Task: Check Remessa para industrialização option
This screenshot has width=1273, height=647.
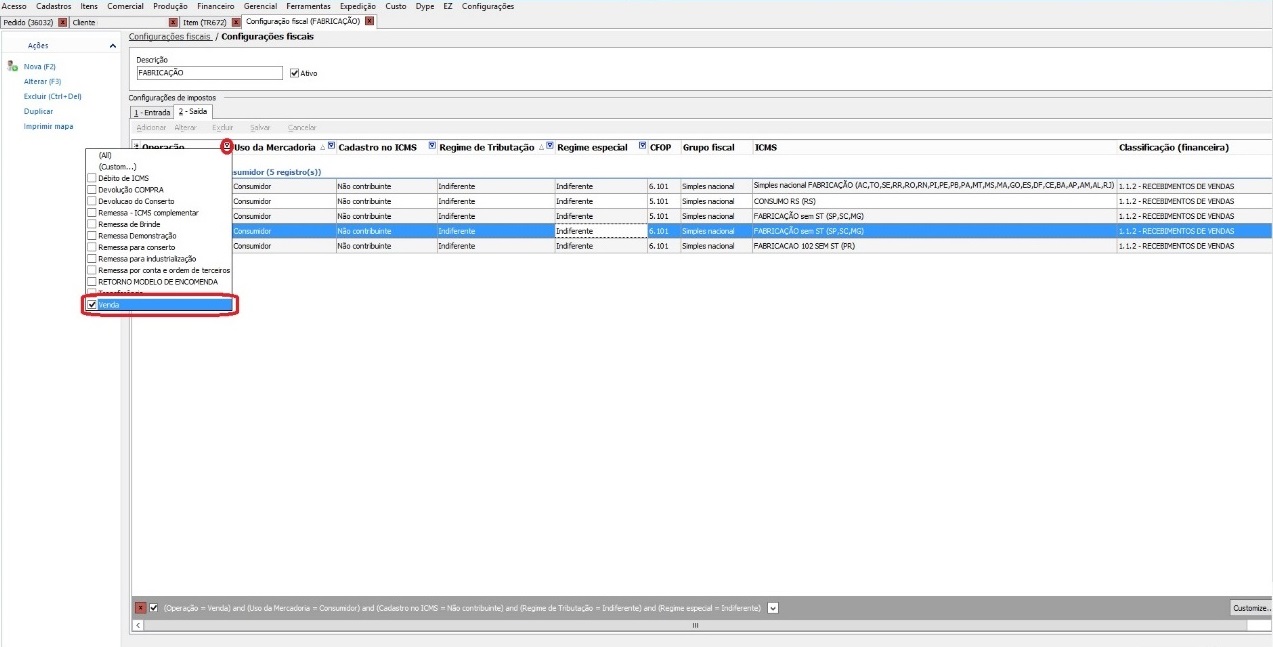Action: [92, 259]
